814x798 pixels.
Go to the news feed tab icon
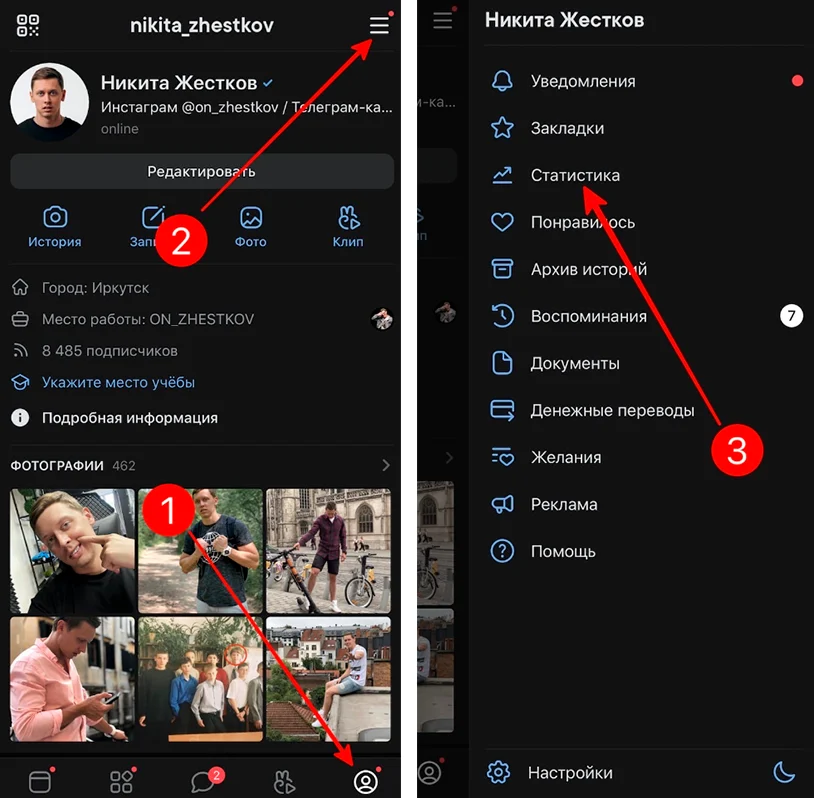(x=40, y=781)
